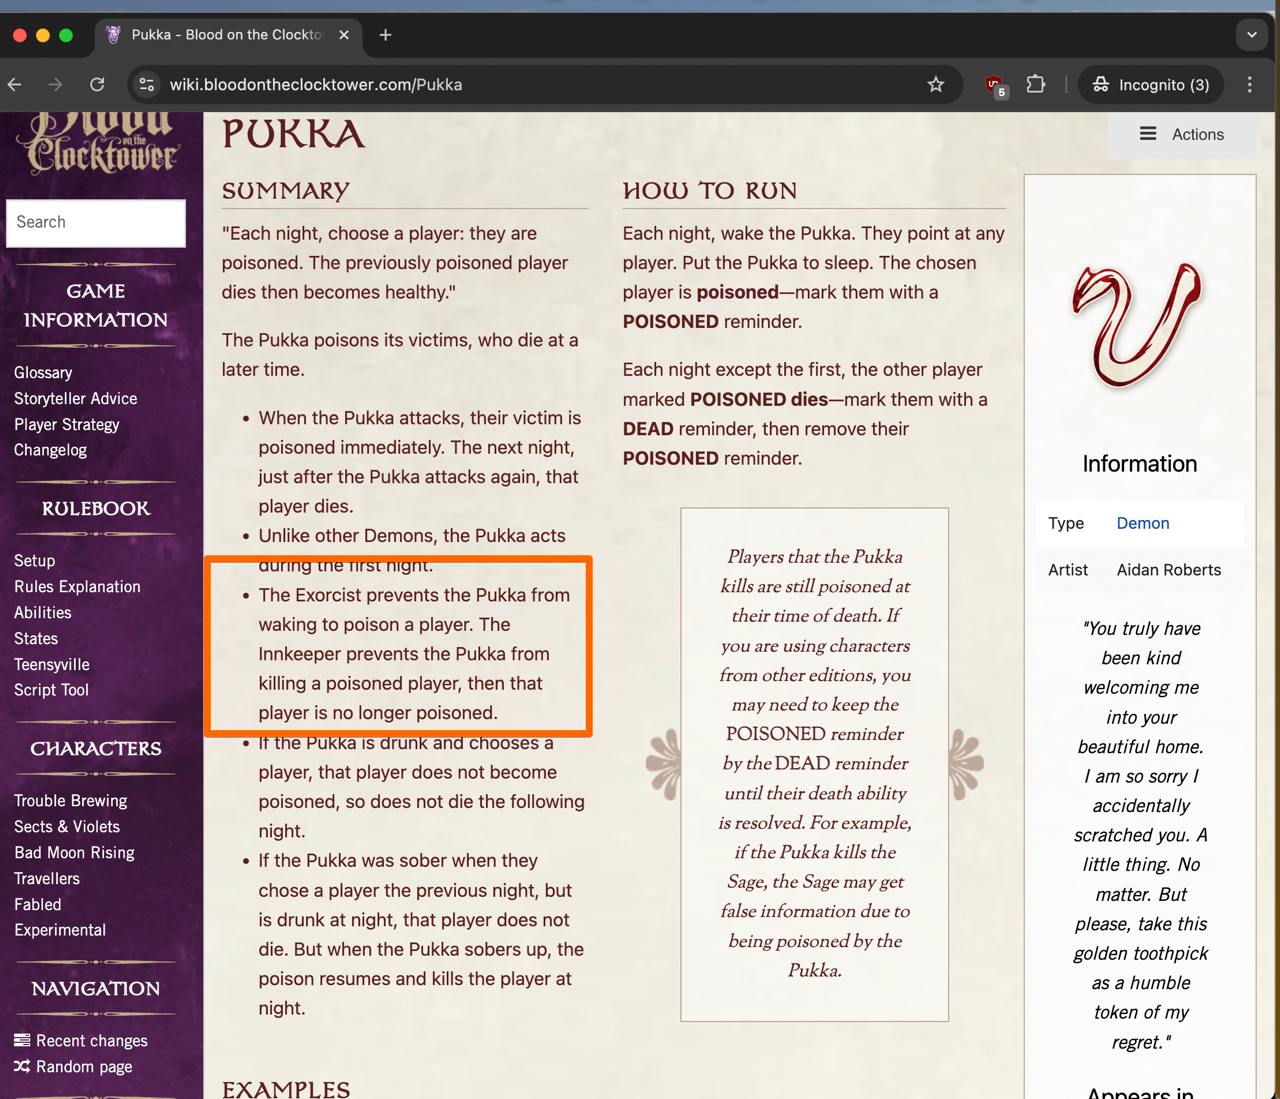
Task: Select Script Tool in the Rulebook section
Action: (51, 690)
